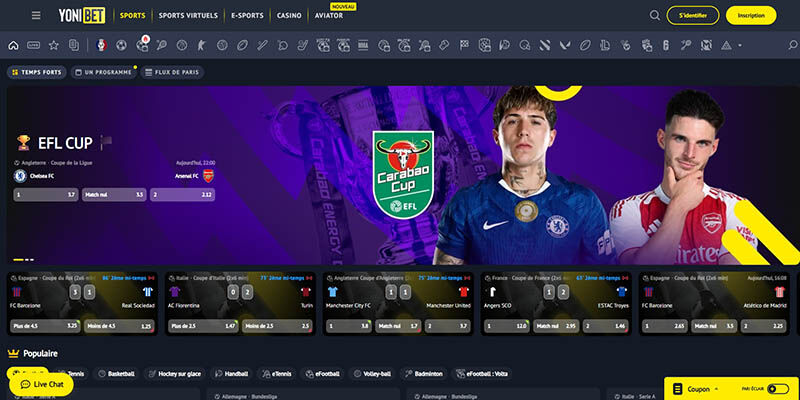Select Moins de 2.5 on Fiorentina-Turin

click(x=277, y=327)
